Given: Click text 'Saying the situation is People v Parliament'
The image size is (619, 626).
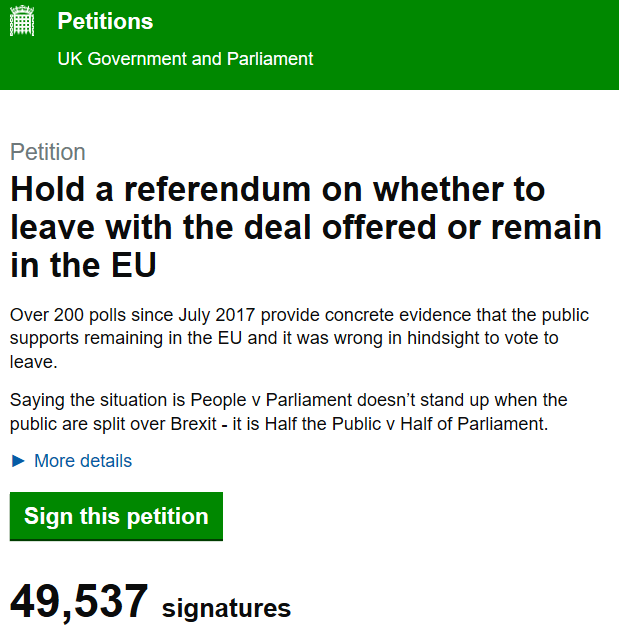Looking at the screenshot, I should pos(170,401).
